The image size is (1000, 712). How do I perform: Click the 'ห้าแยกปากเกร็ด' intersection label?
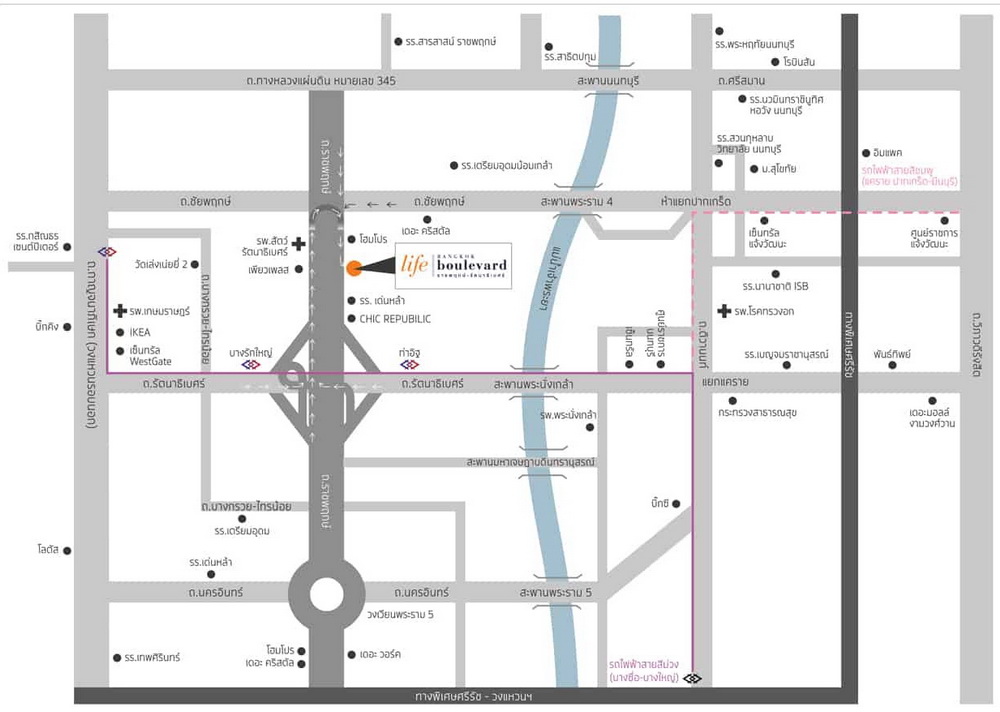click(x=696, y=202)
